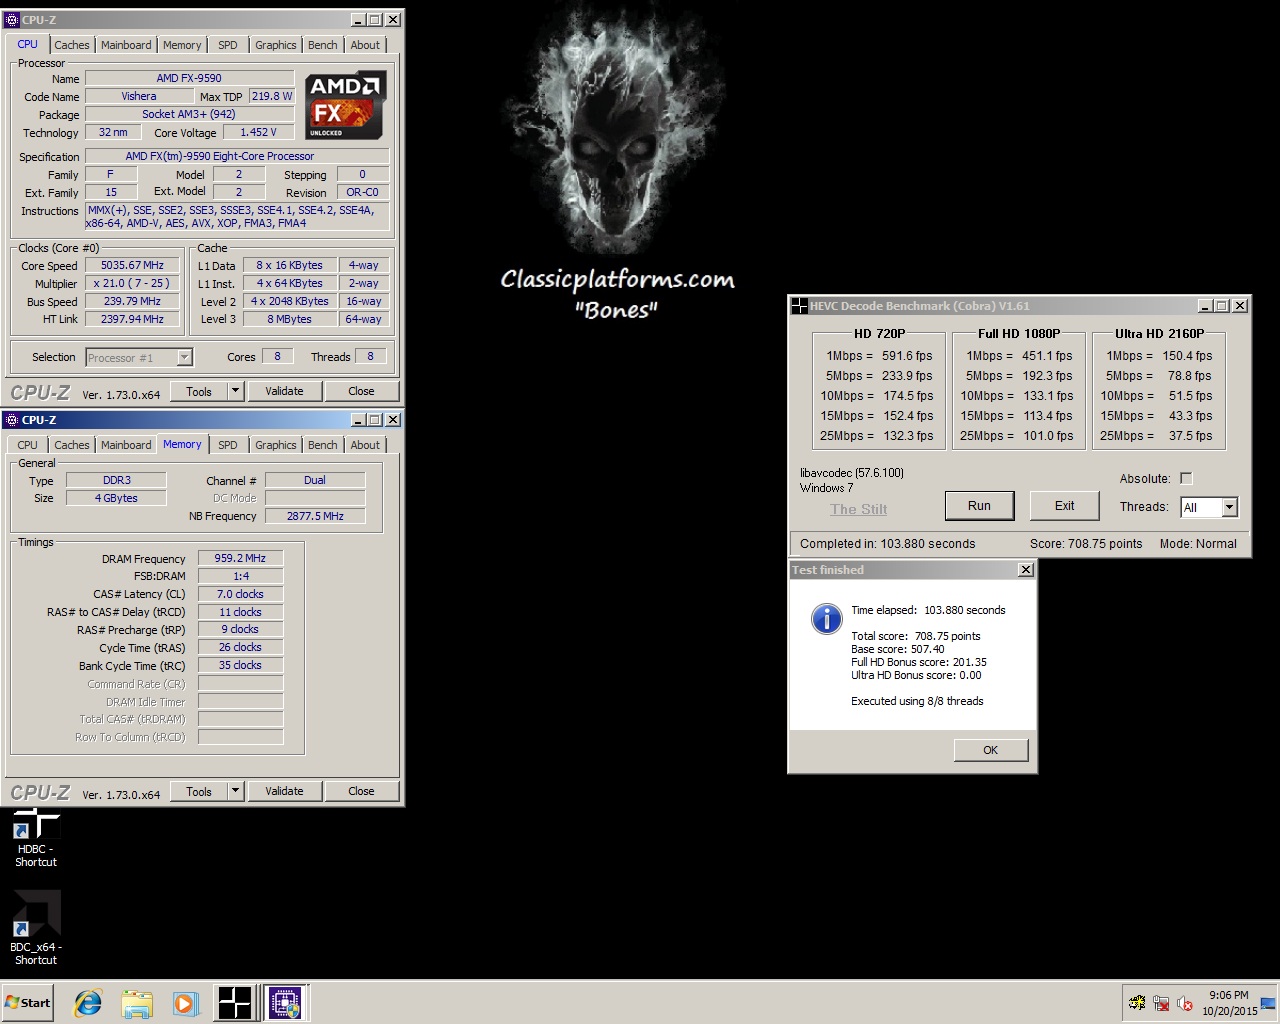
Task: Open SPD tab in top CPU-Z window
Action: [x=228, y=45]
